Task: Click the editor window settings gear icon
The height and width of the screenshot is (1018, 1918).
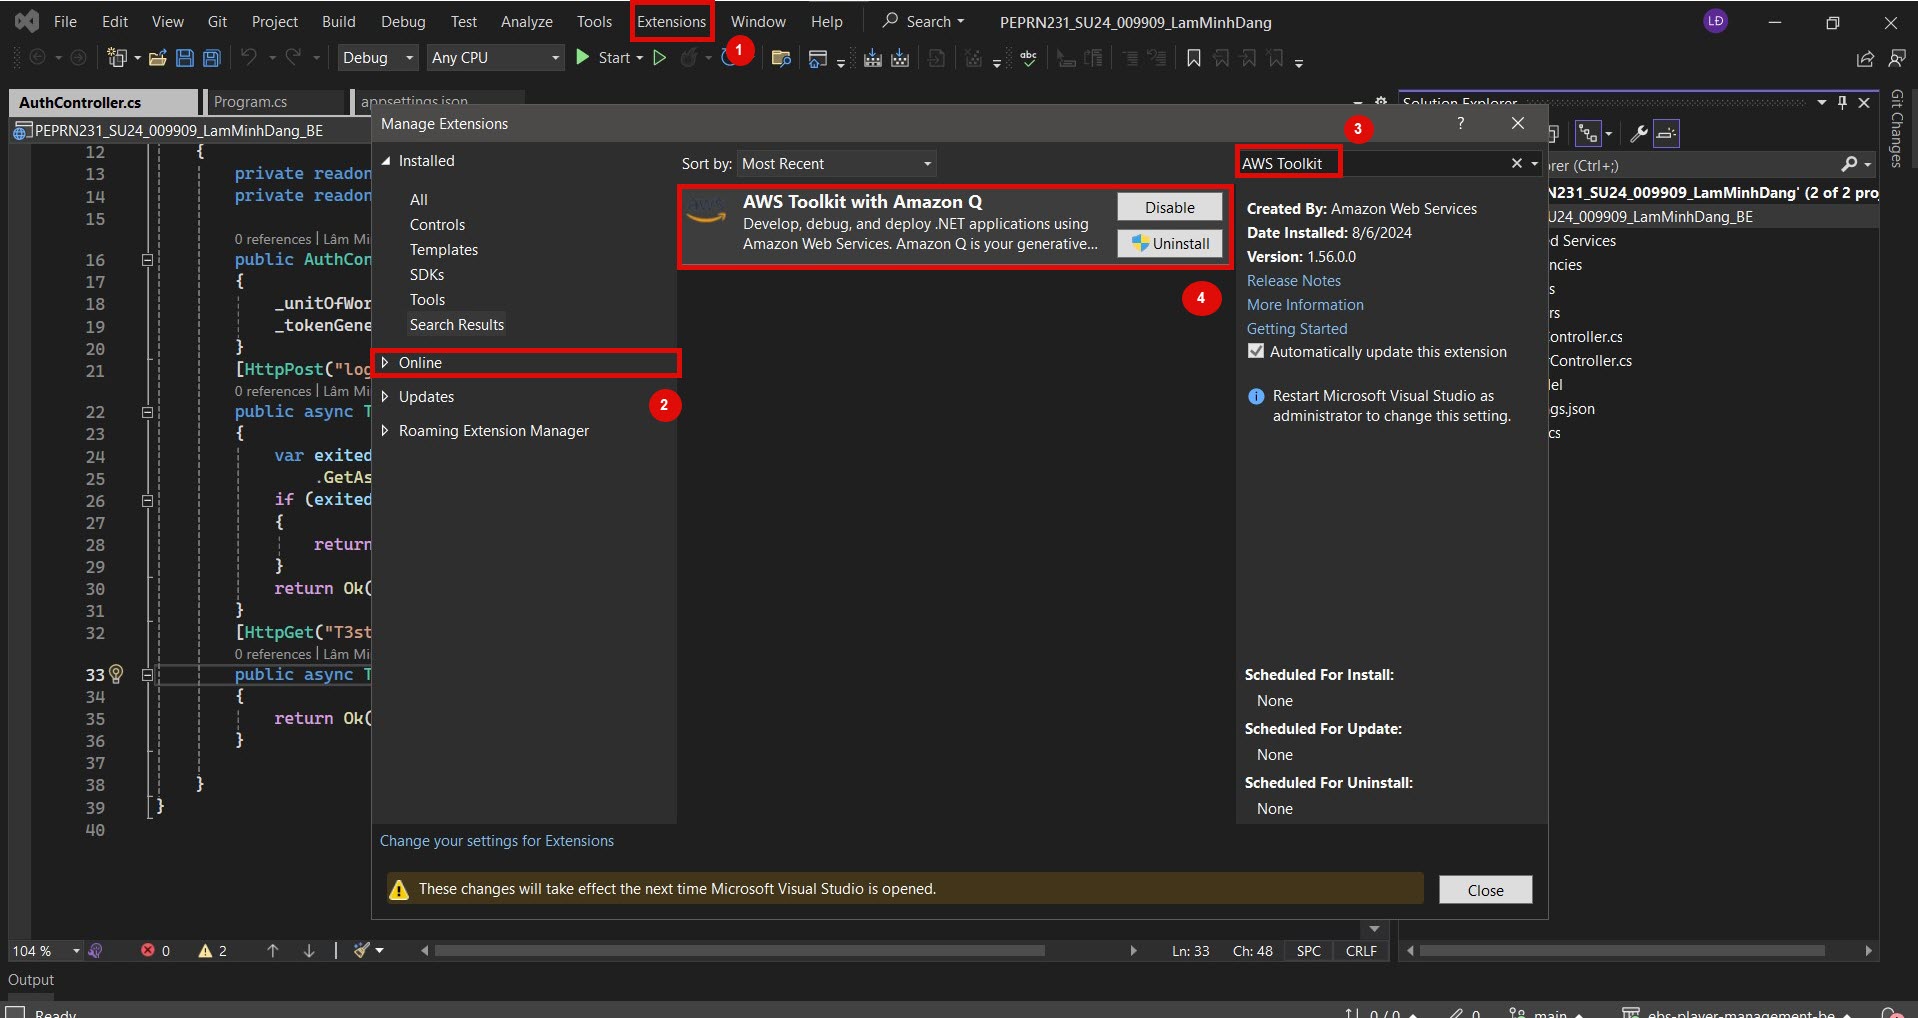Action: point(1381,102)
